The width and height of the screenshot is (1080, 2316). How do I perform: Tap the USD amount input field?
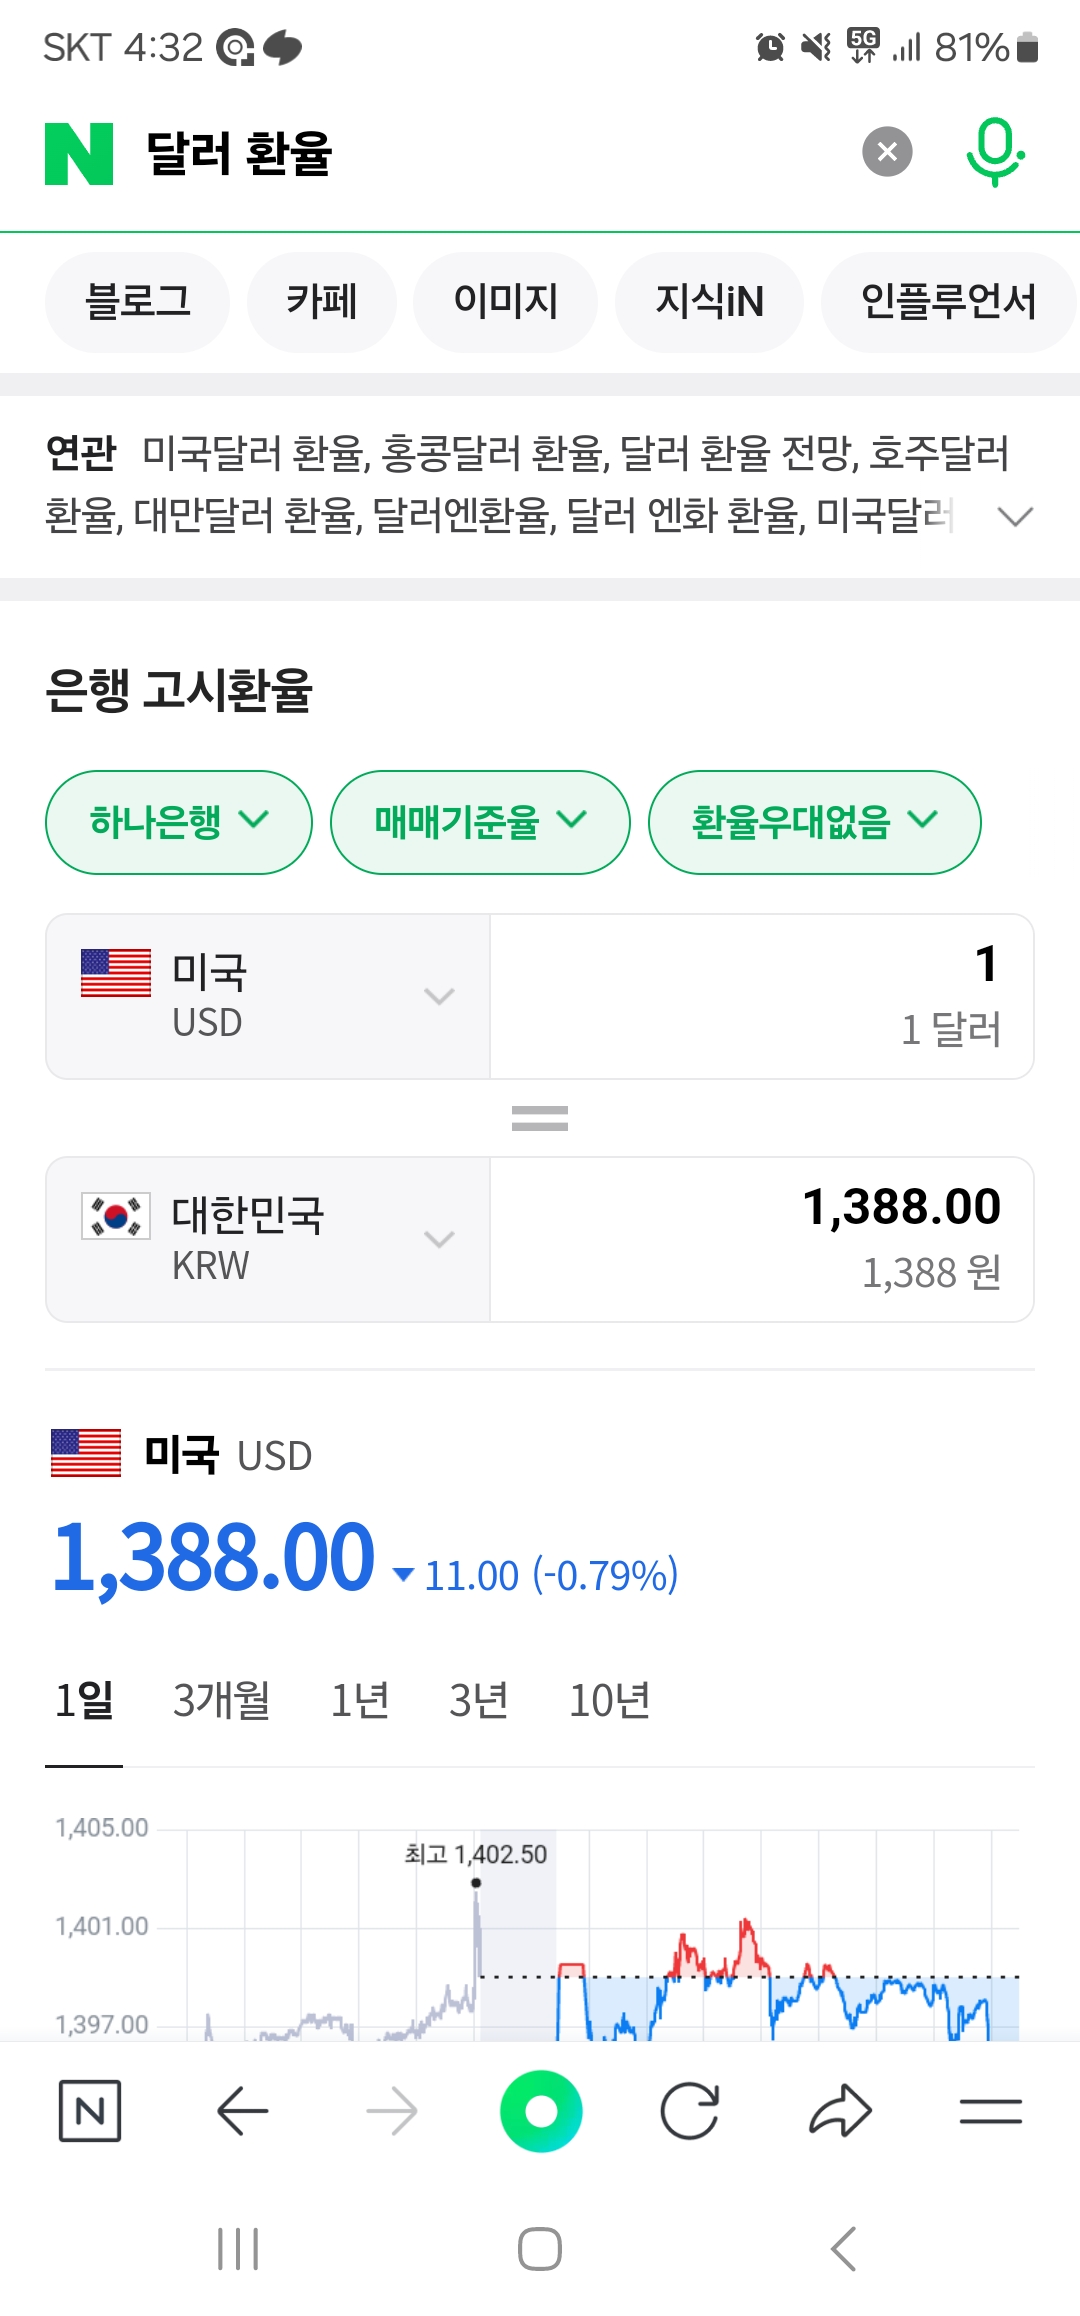(762, 996)
